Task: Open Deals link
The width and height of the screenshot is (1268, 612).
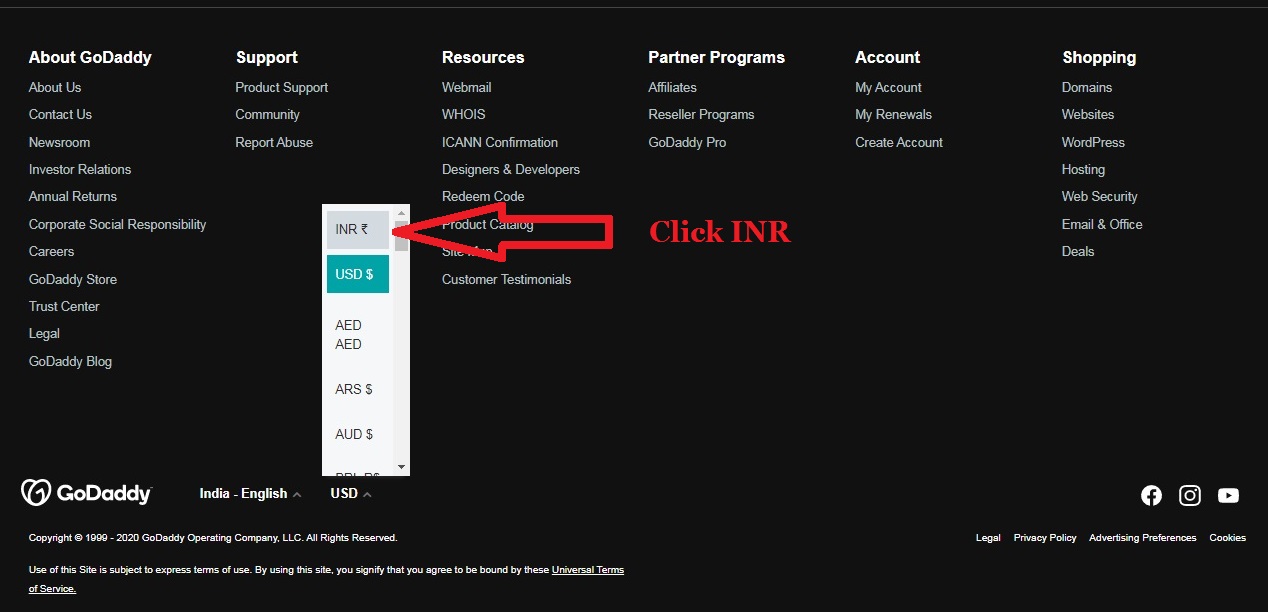Action: (1078, 251)
